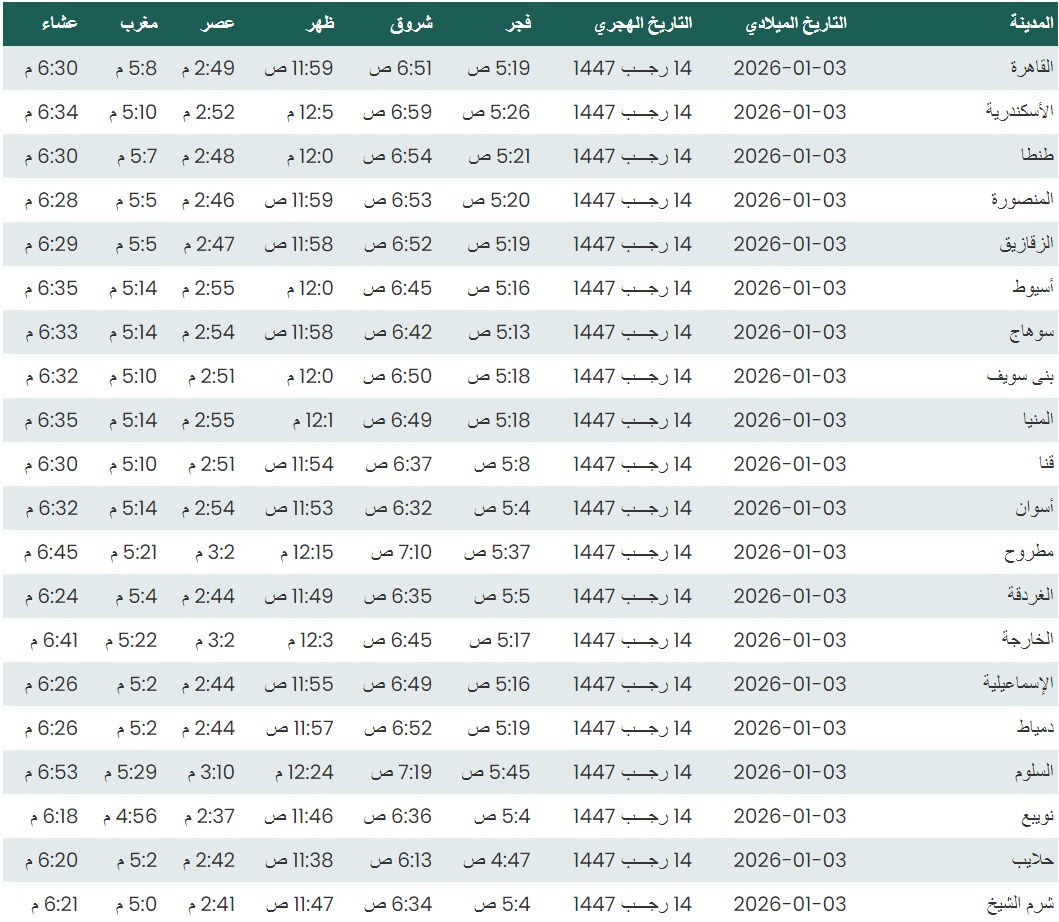Click the القاهرة city name

(1033, 68)
